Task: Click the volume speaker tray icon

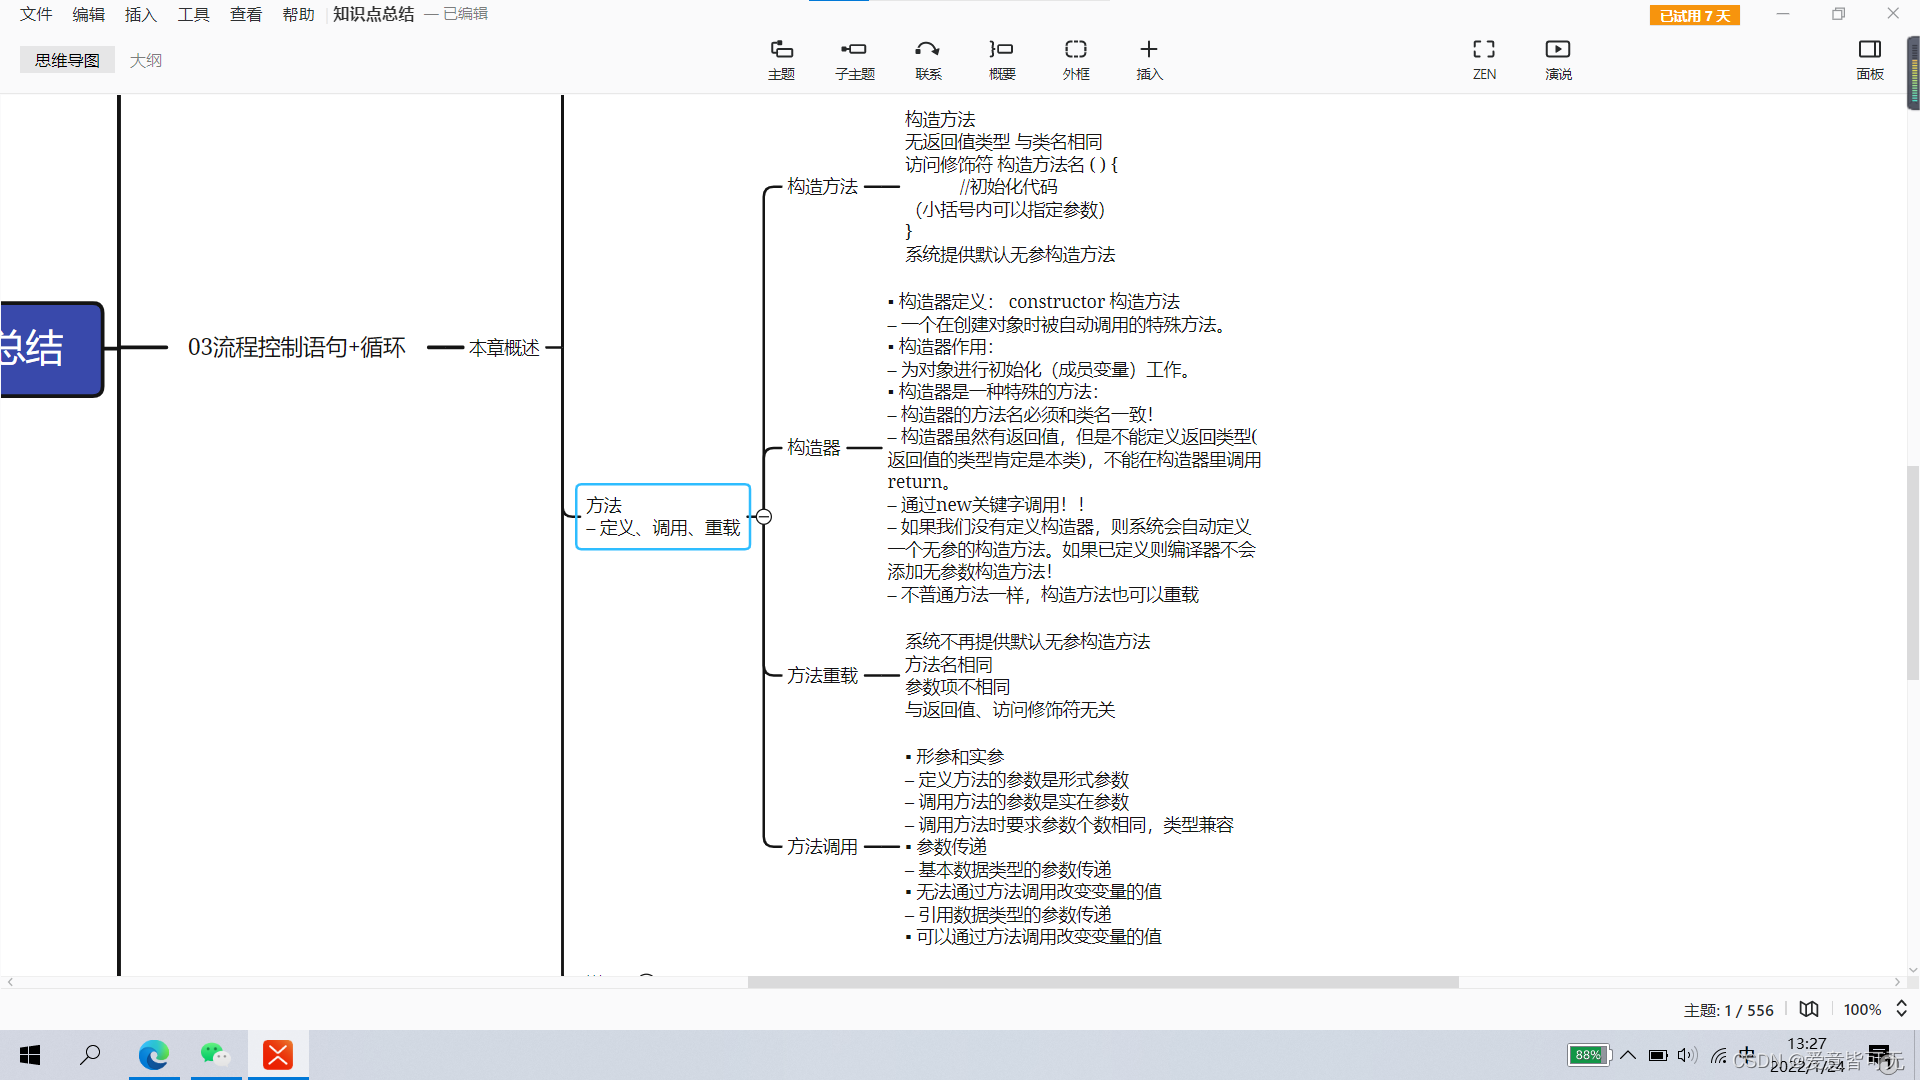Action: click(1687, 1055)
